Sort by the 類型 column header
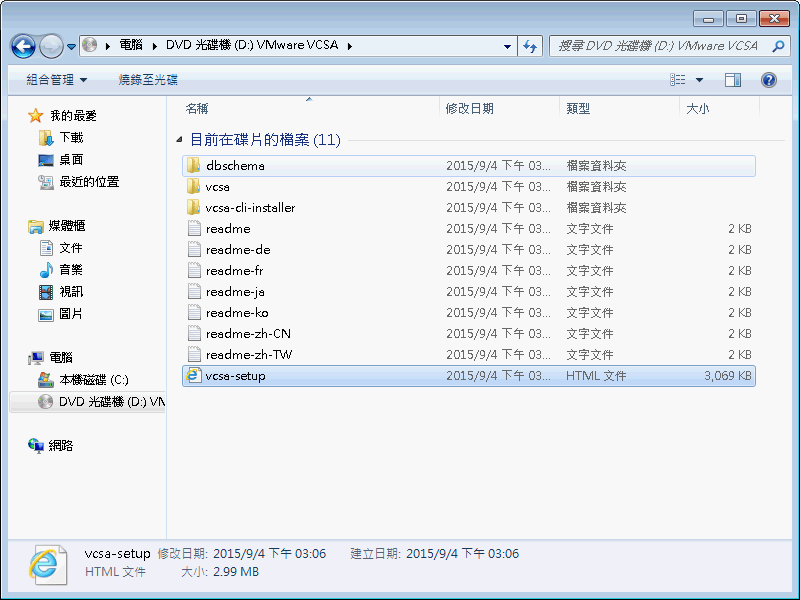 pos(578,109)
